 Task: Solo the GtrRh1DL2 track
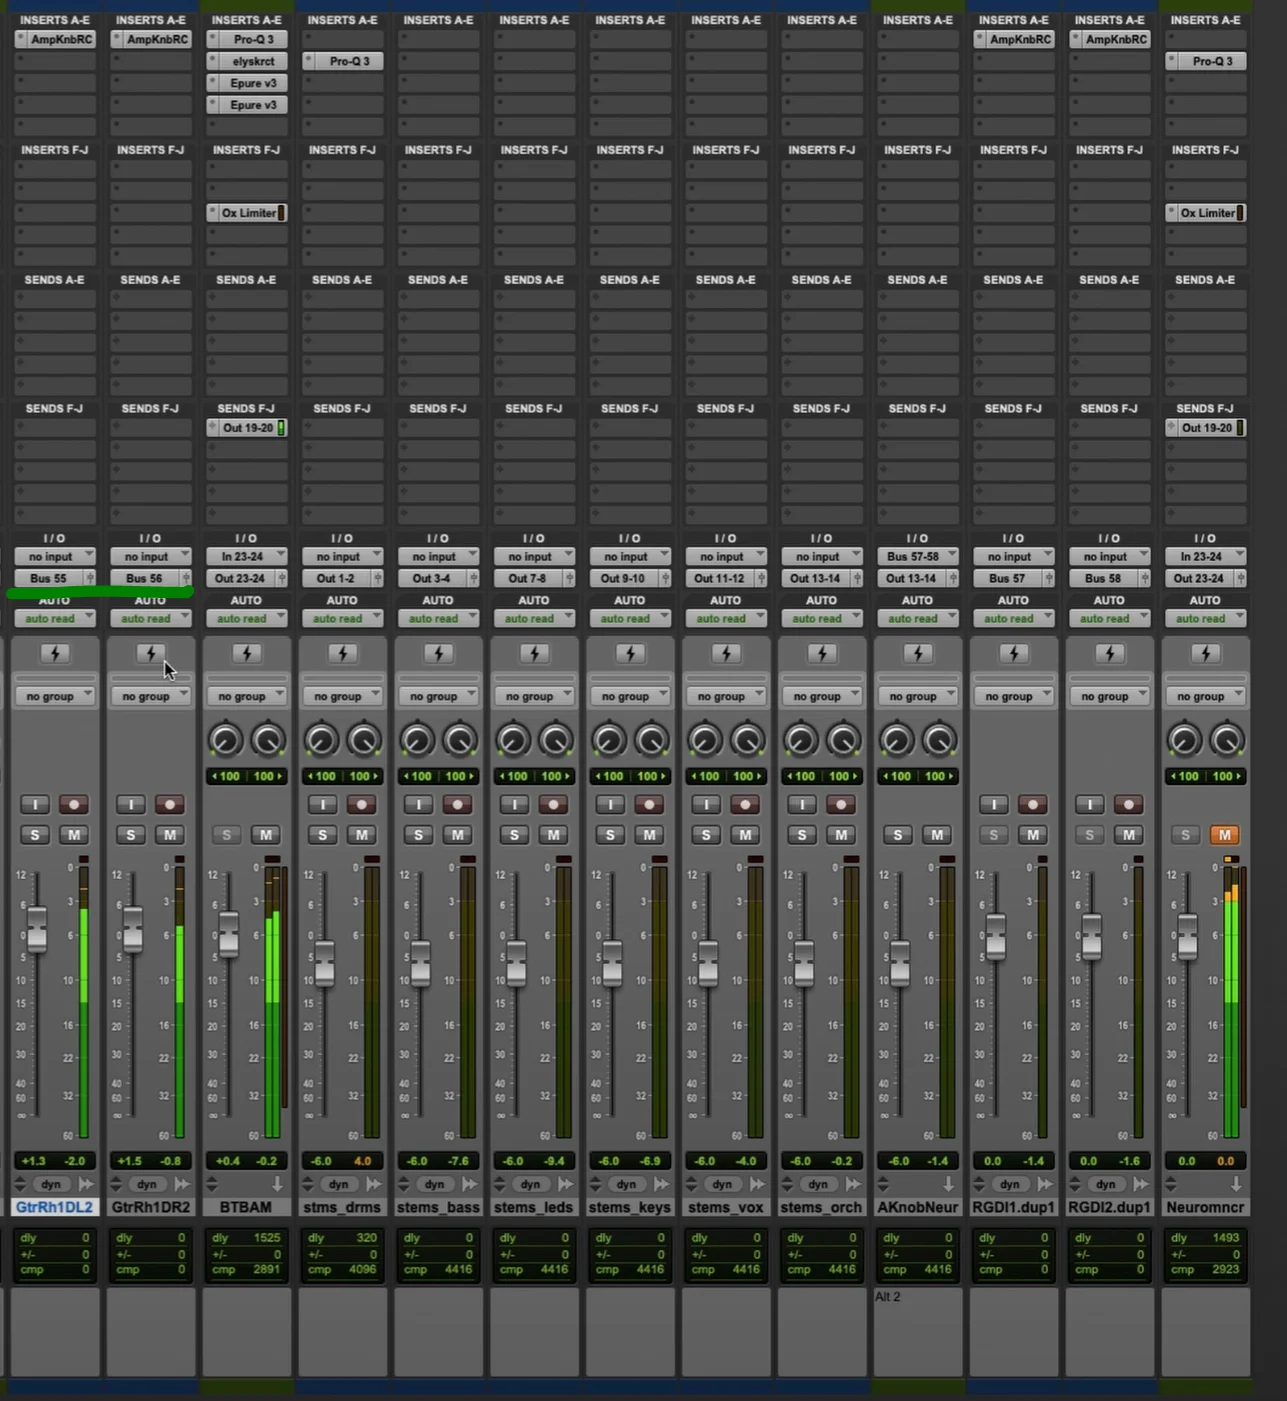tap(35, 834)
